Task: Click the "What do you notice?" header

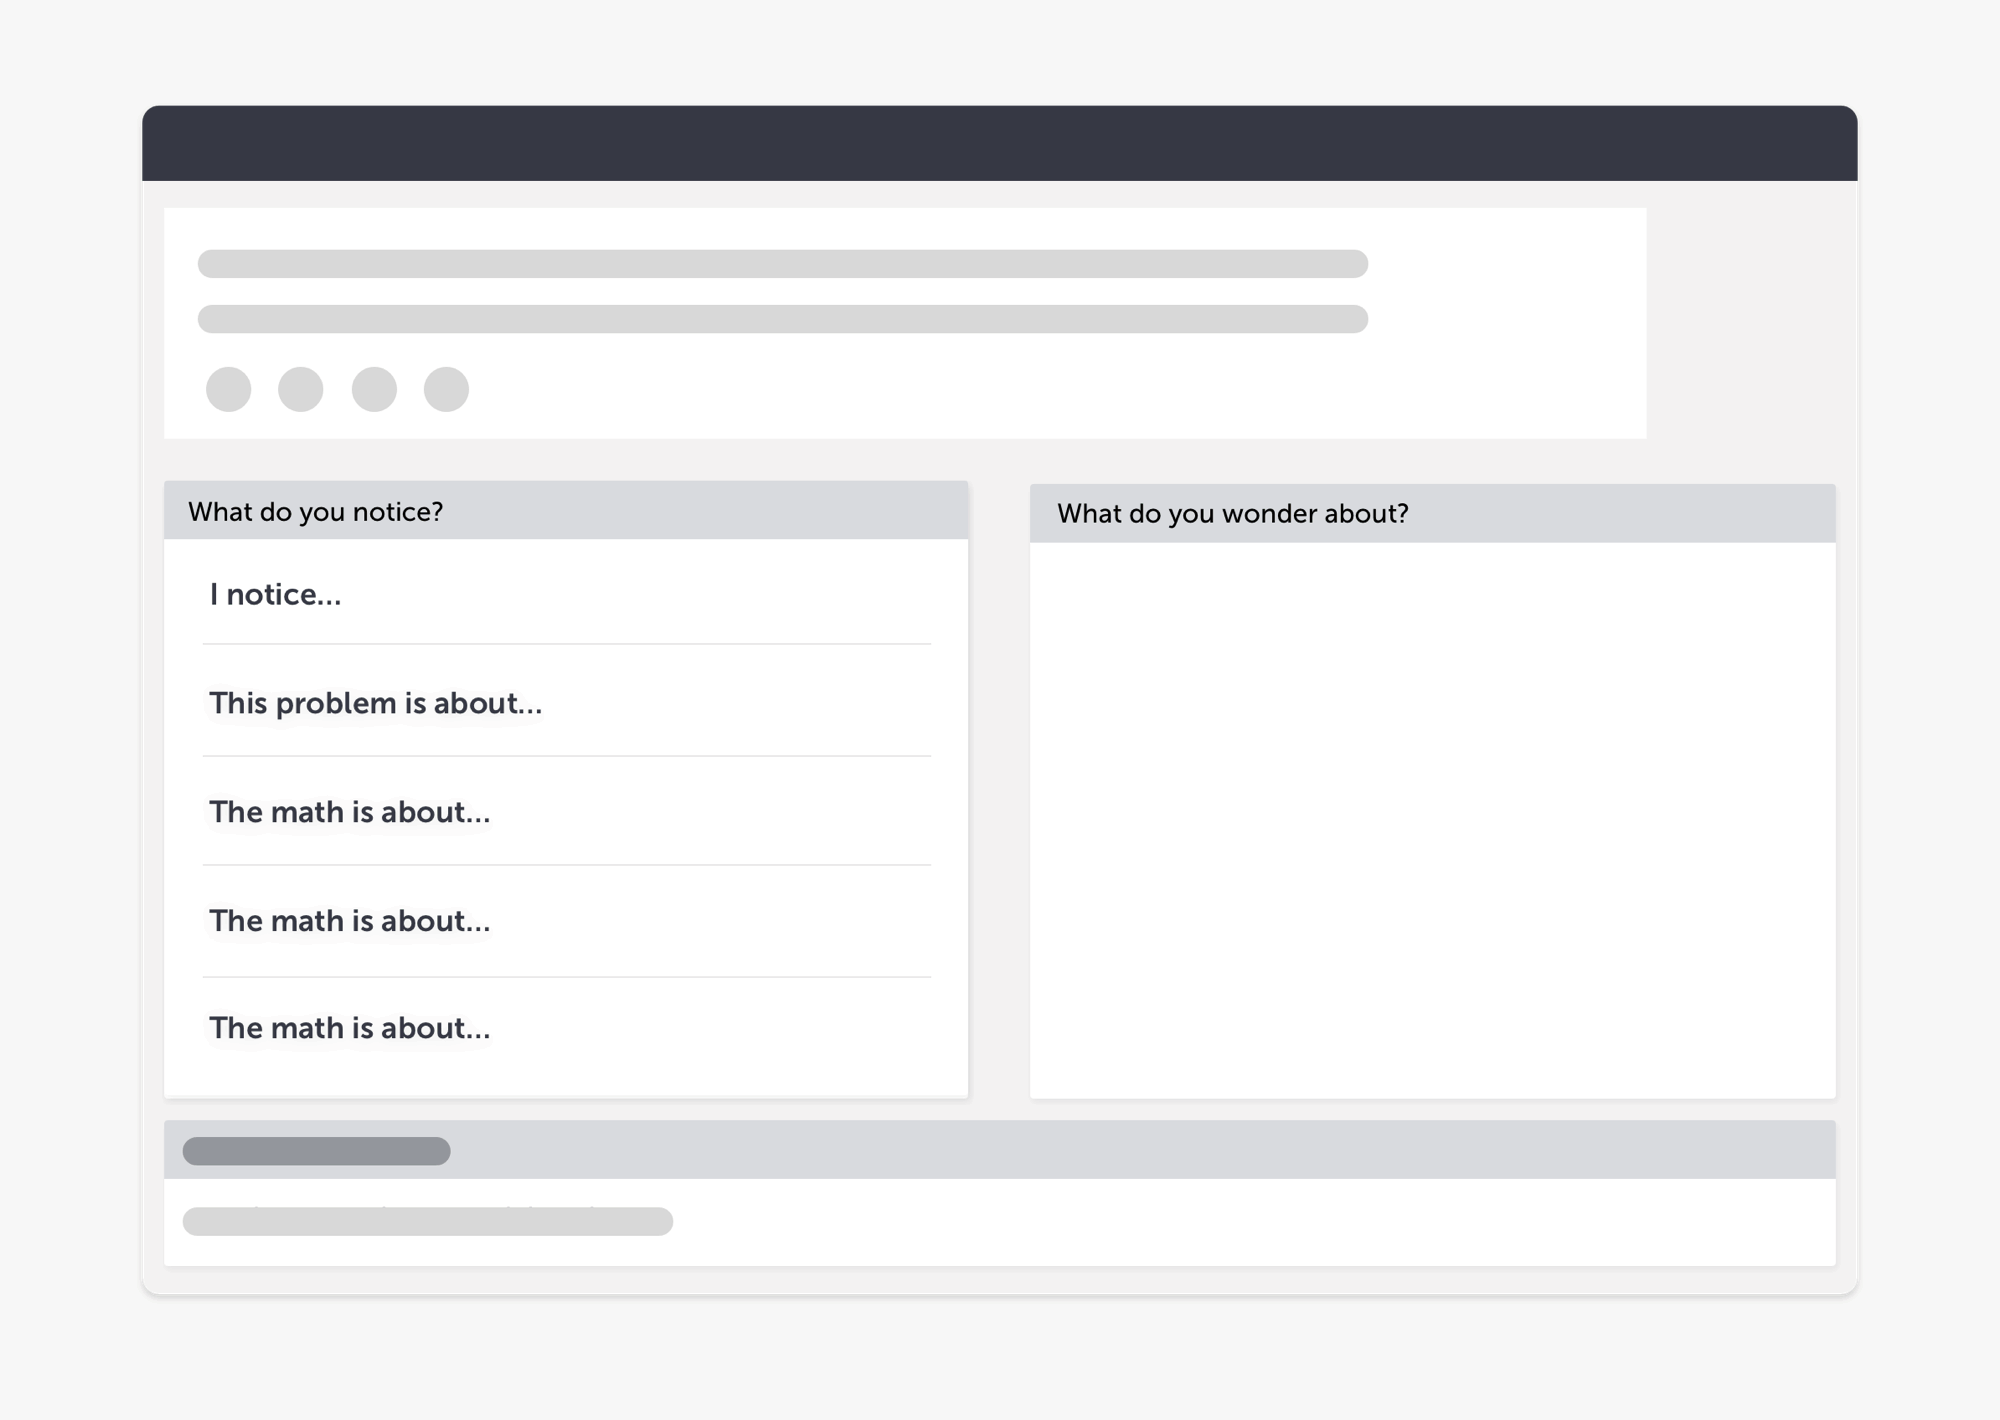Action: (315, 512)
